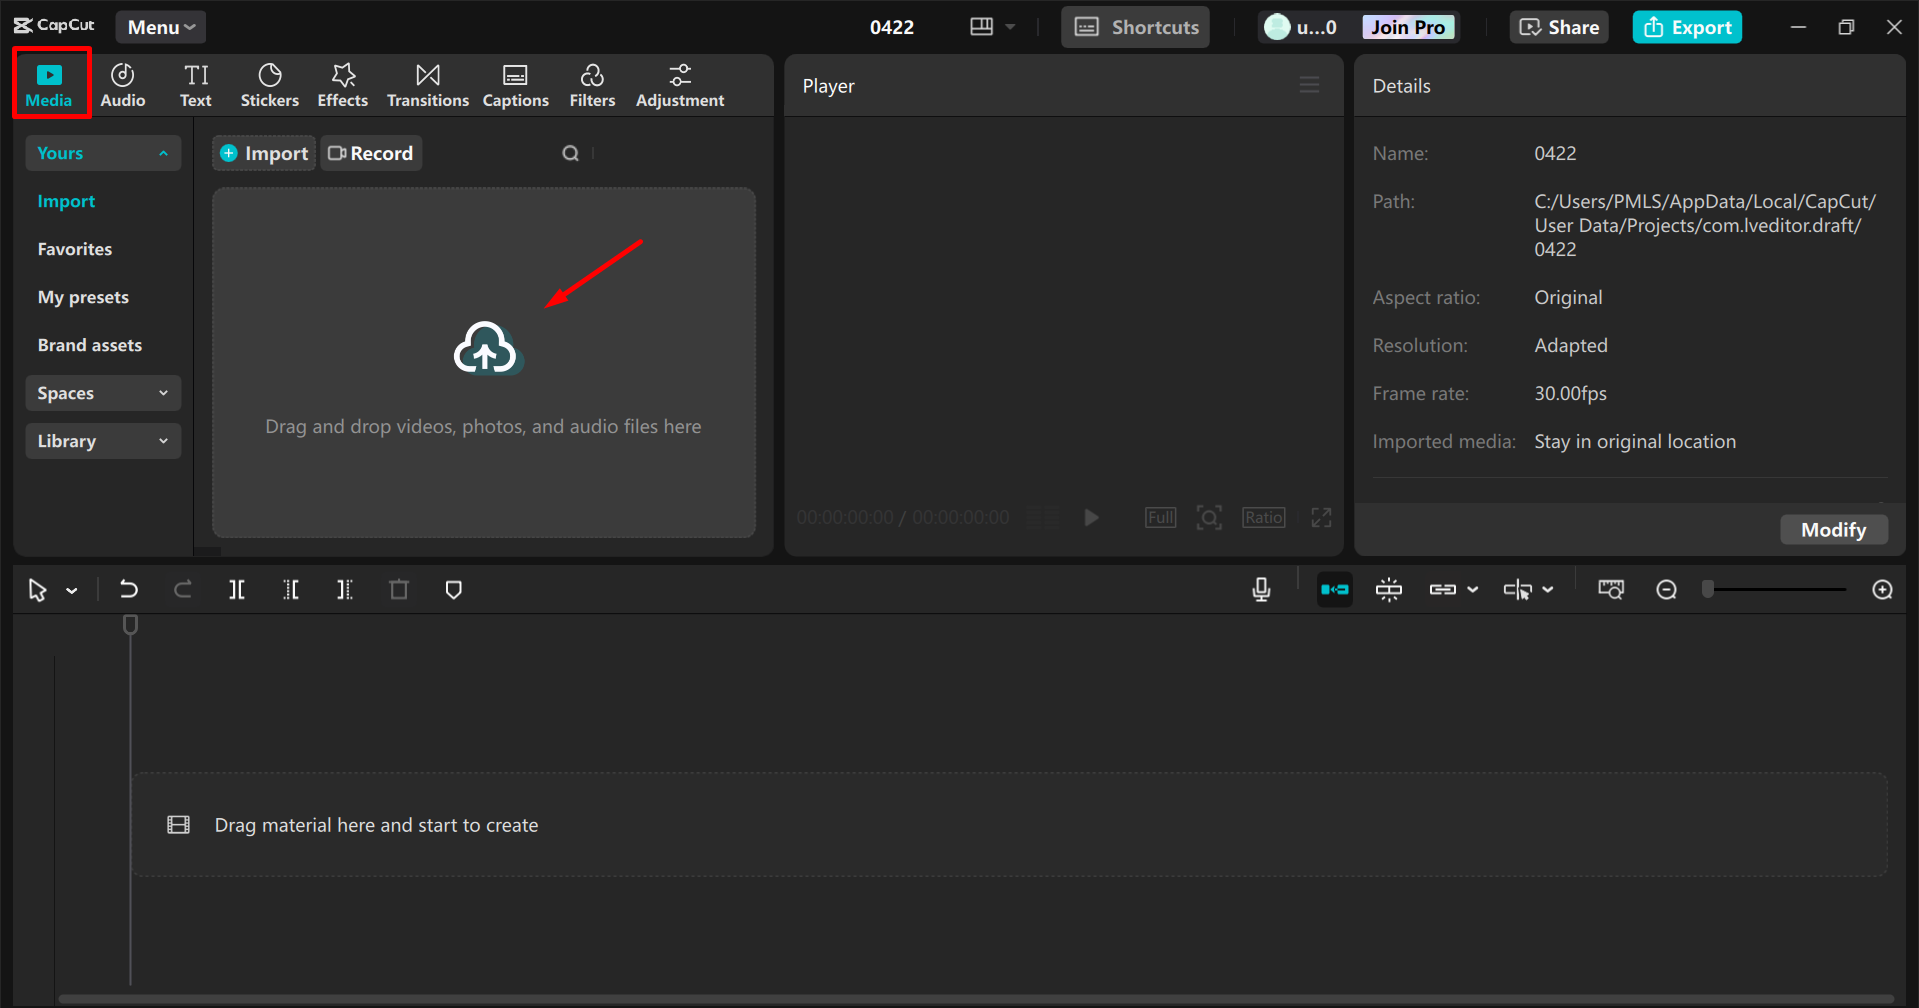
Task: Go to the Stickers tab
Action: 270,85
